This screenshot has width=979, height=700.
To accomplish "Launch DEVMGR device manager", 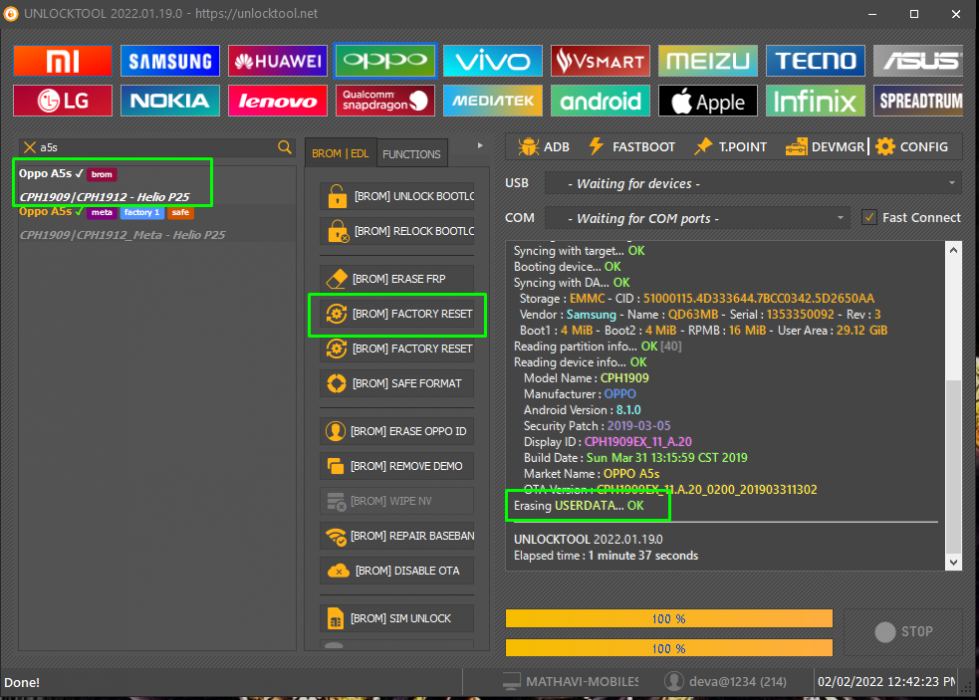I will (825, 147).
